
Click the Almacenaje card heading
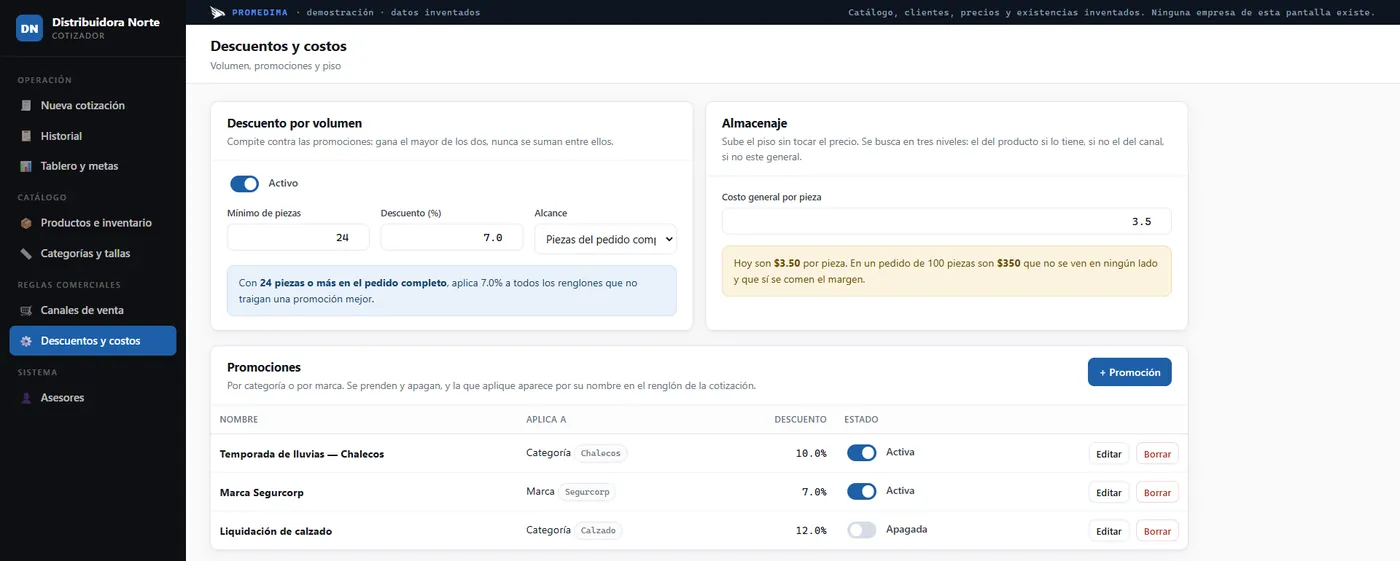click(754, 123)
